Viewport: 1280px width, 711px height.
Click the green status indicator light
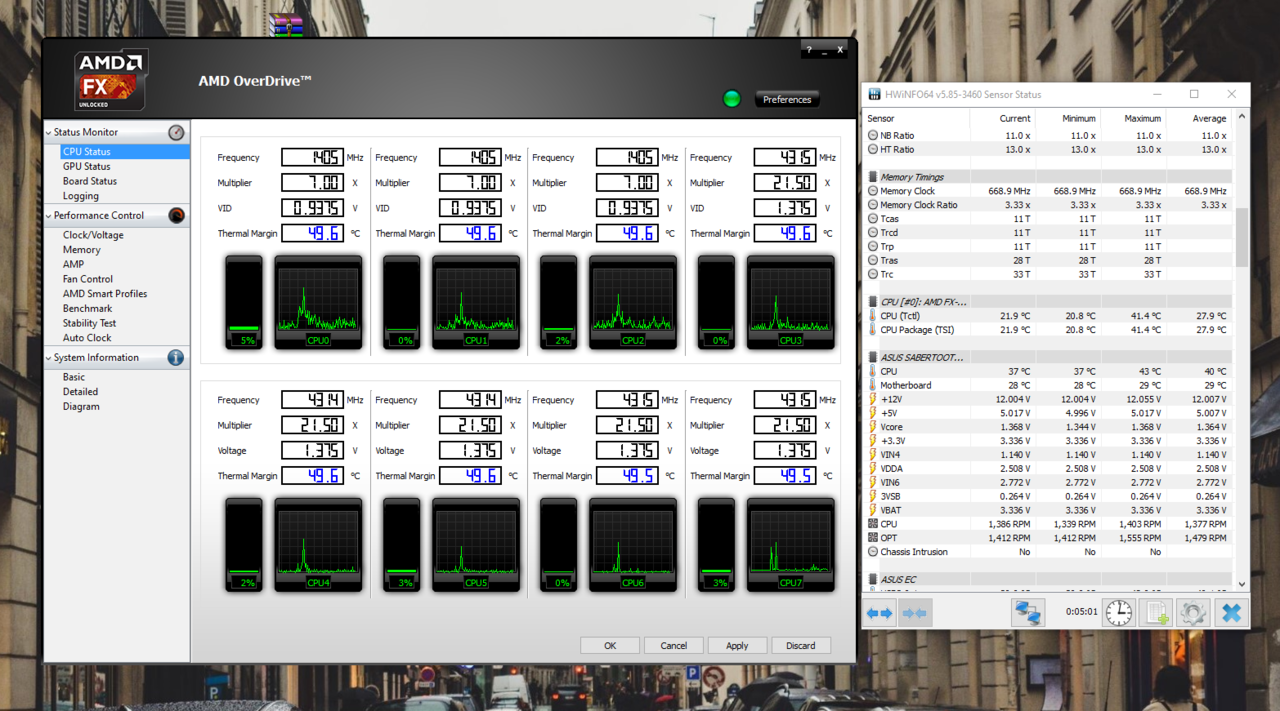tap(732, 98)
